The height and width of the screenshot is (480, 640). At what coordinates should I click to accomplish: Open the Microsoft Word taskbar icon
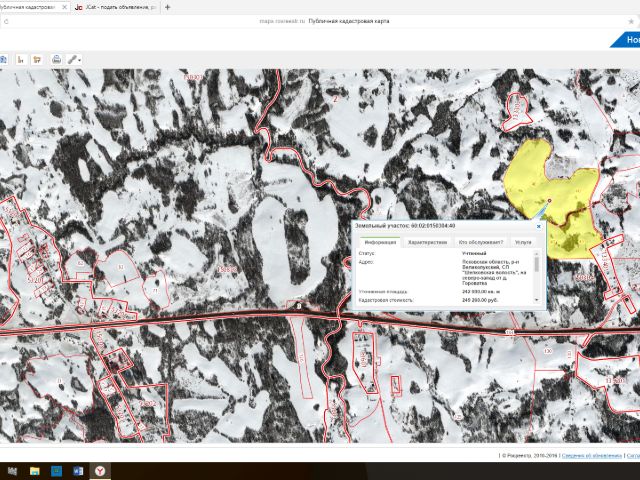pos(78,471)
